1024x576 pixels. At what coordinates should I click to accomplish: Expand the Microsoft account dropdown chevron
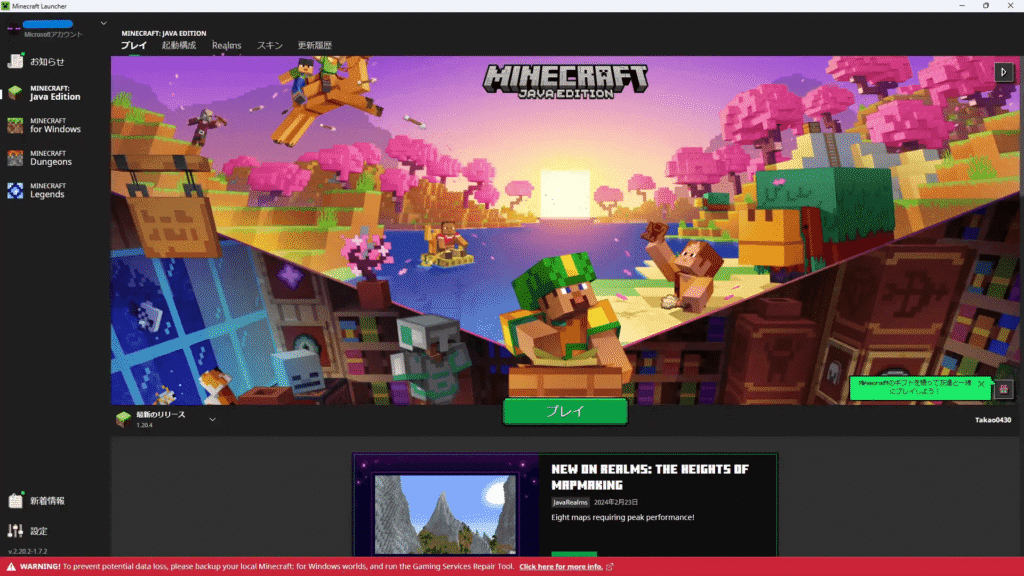click(104, 23)
